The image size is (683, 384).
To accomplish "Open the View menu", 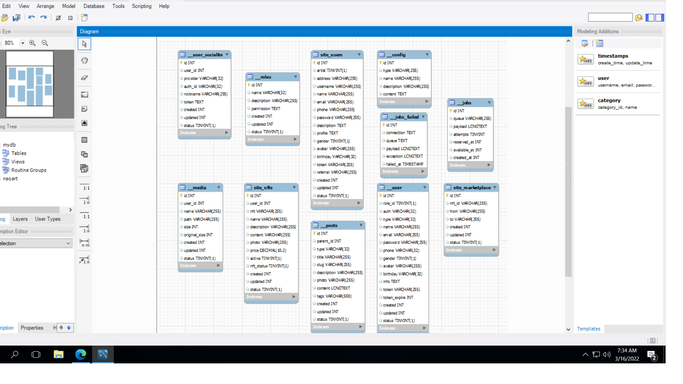I will [24, 6].
